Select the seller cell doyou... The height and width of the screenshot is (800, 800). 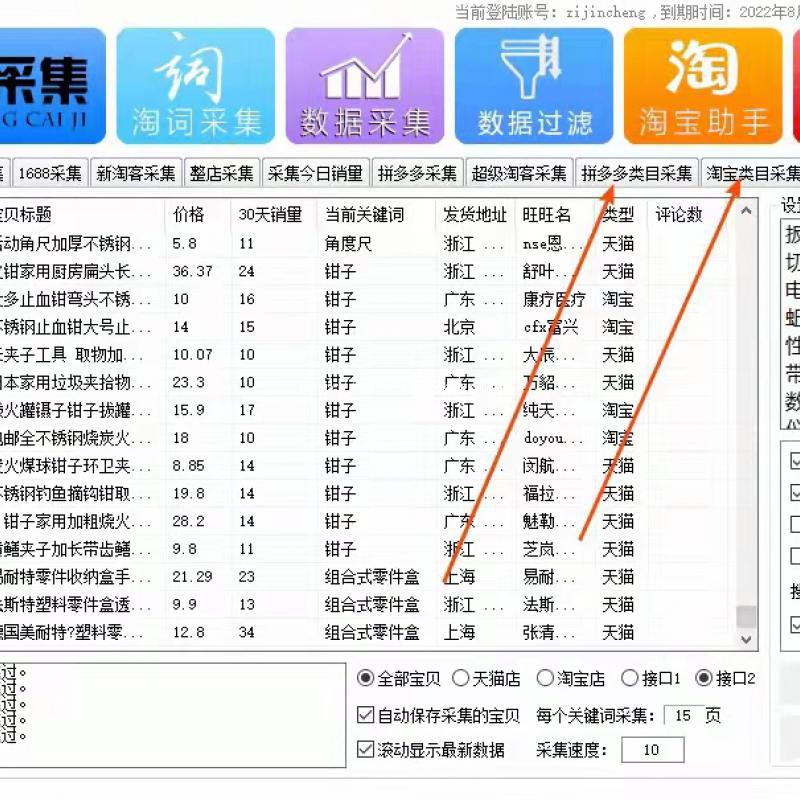point(553,438)
